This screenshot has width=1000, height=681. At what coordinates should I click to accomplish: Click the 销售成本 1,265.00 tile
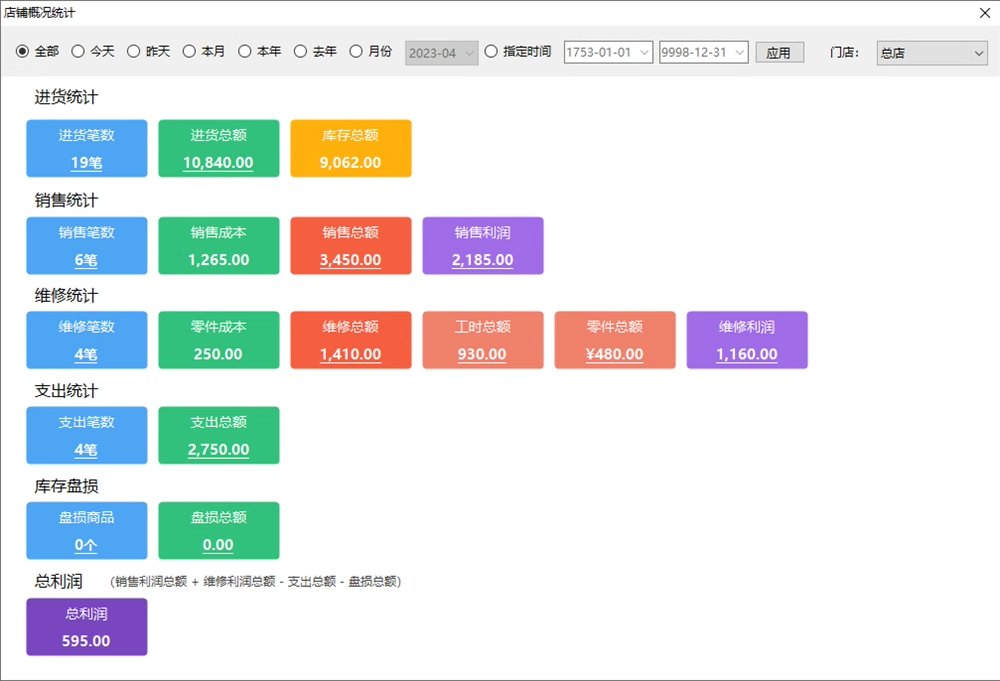click(219, 245)
